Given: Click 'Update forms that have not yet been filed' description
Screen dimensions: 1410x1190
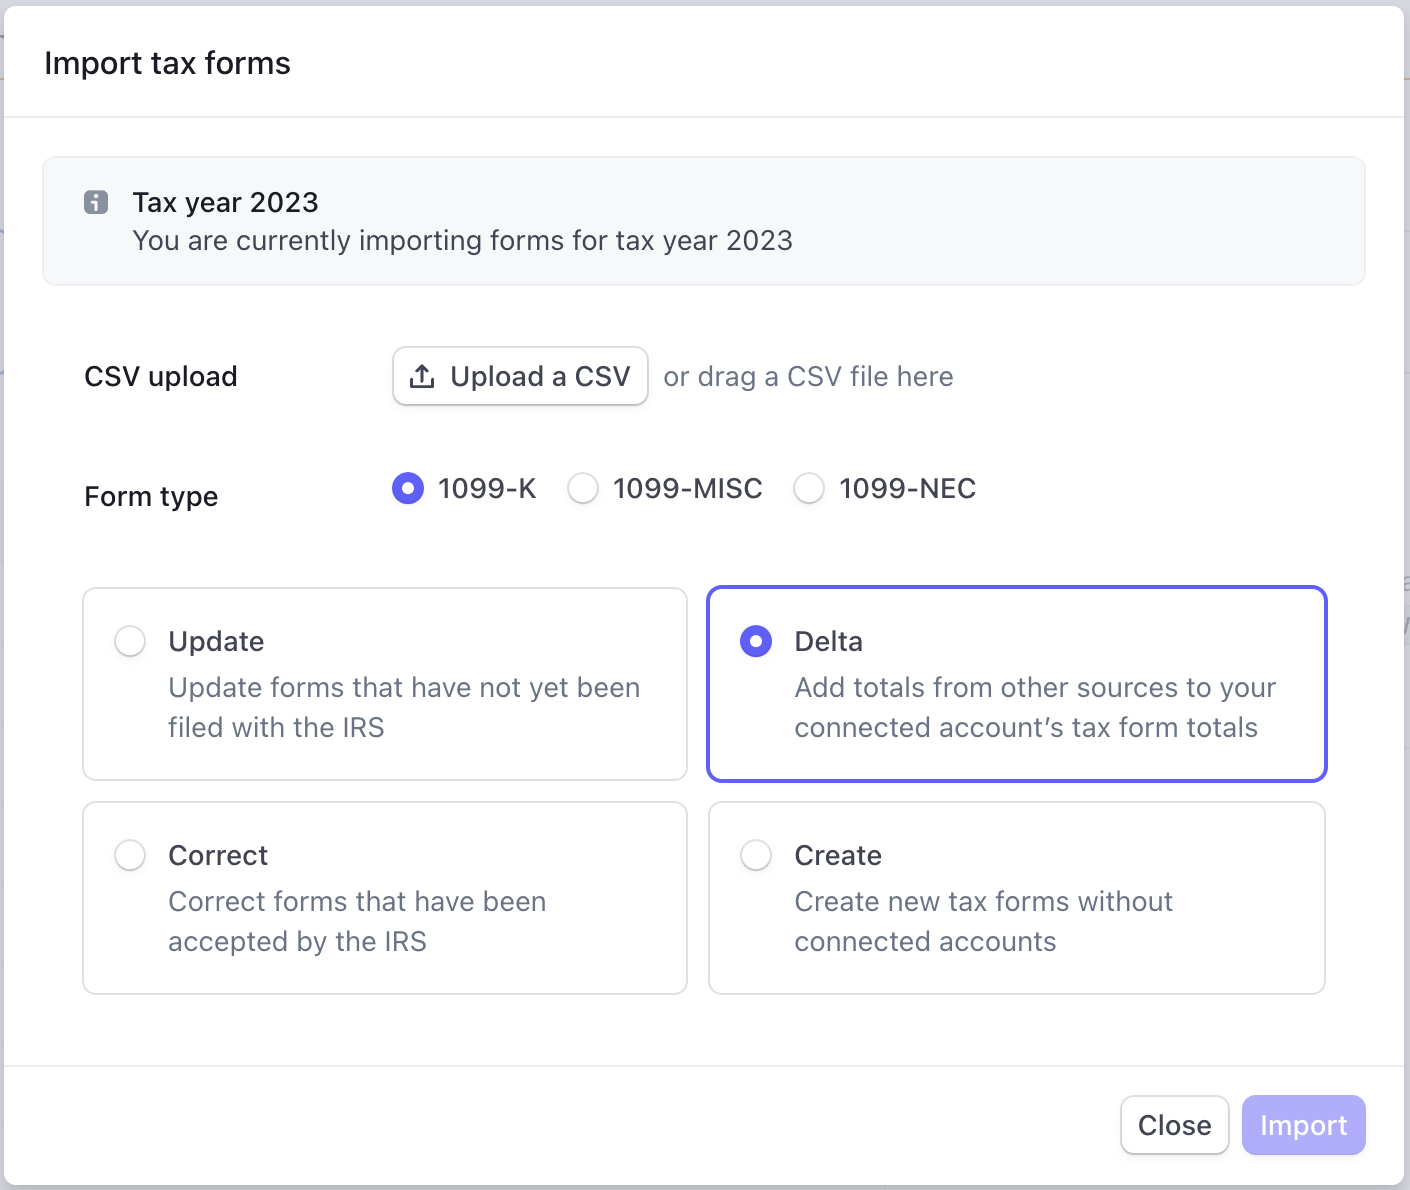Looking at the screenshot, I should (404, 707).
